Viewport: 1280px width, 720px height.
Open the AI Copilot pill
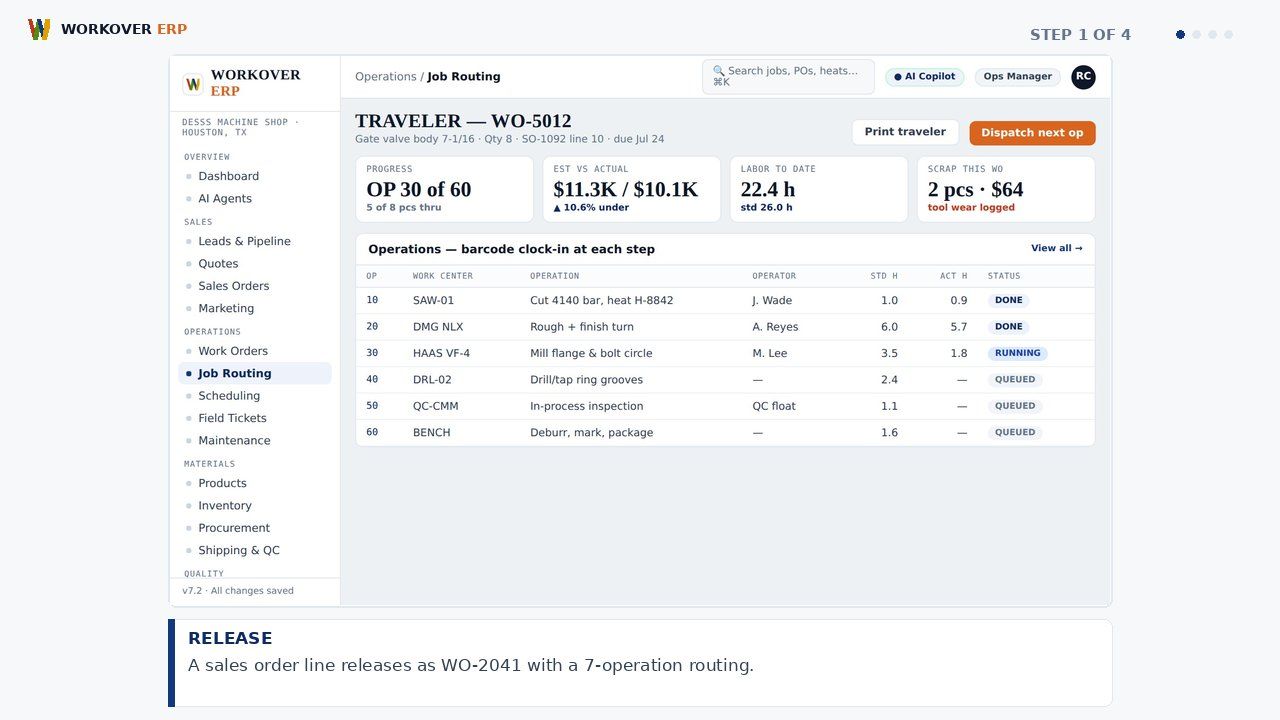point(924,77)
